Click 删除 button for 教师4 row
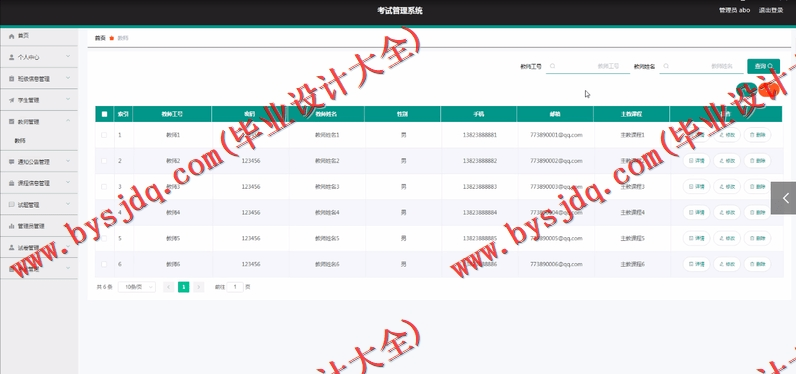The width and height of the screenshot is (796, 374). click(757, 213)
